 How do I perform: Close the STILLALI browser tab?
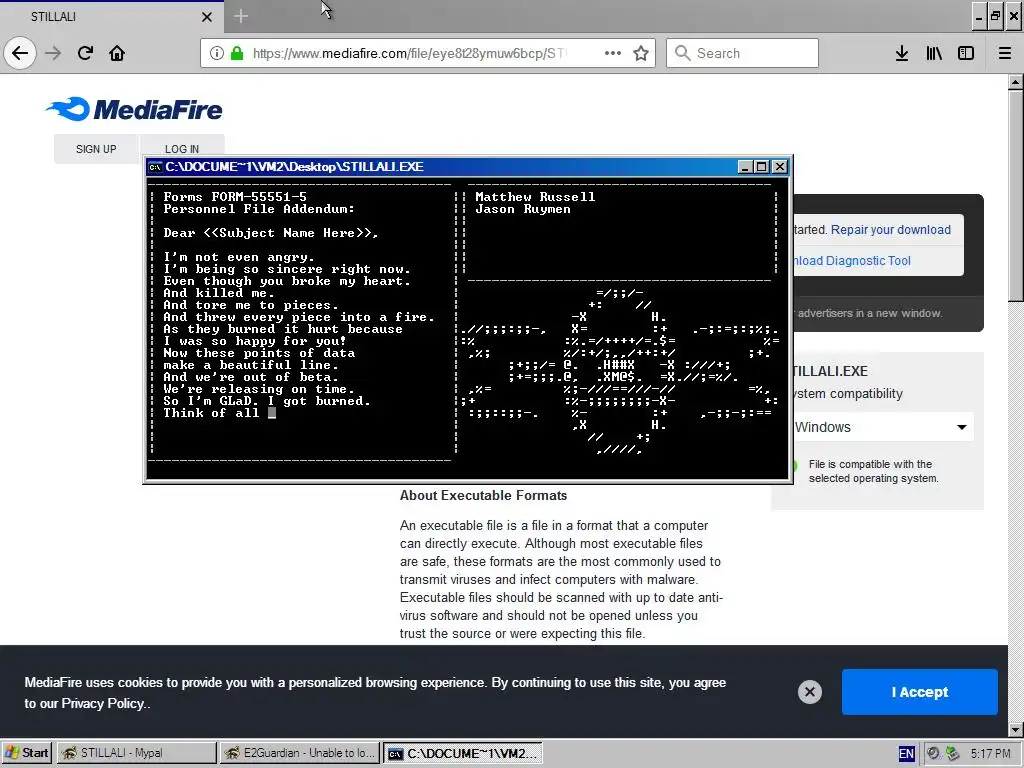pos(207,17)
